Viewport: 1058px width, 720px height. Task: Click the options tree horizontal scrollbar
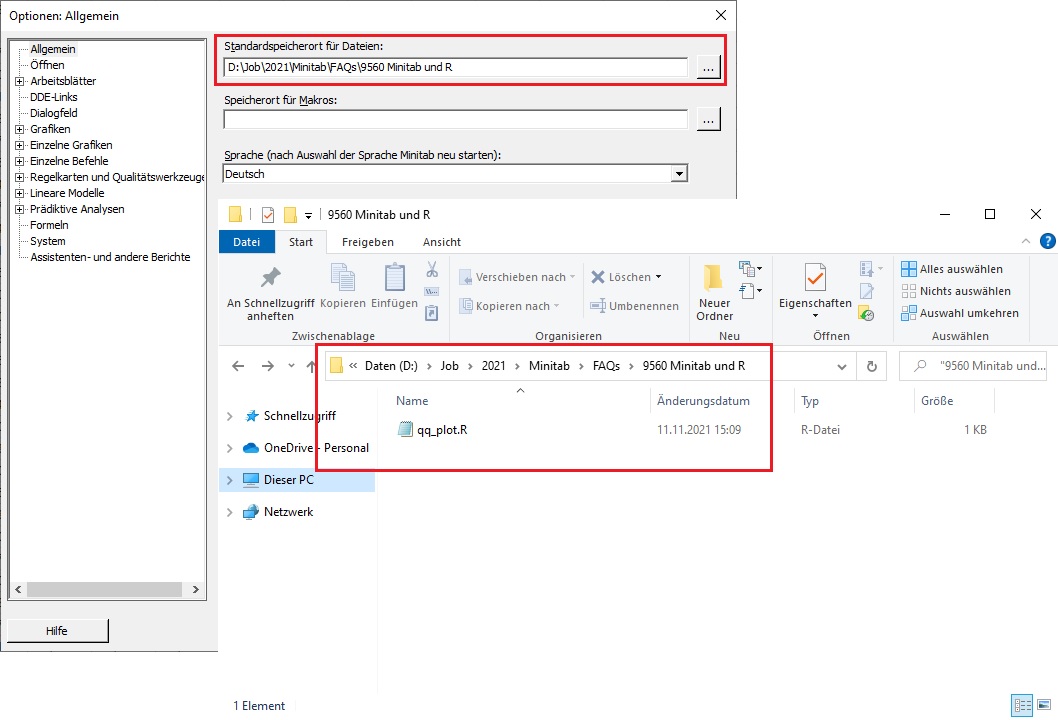coord(107,589)
